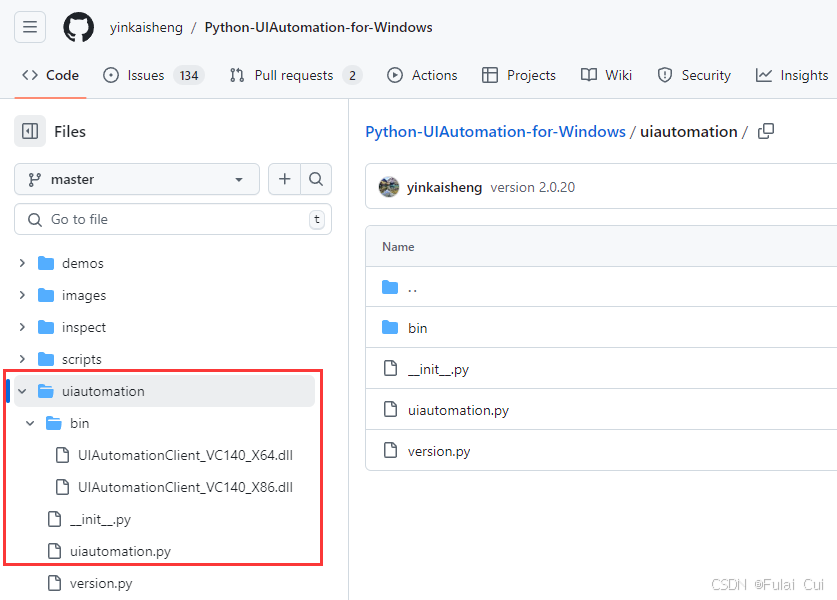Select uiautomation.py in the file tree
Viewport: 837px width, 600px height.
pyautogui.click(x=120, y=551)
